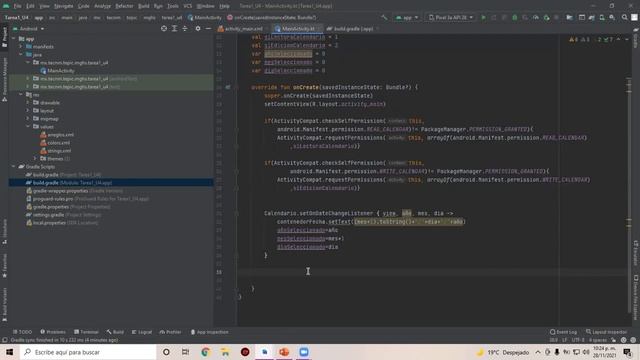Click the Windows Start button
This screenshot has width=640, height=360.
click(x=9, y=352)
